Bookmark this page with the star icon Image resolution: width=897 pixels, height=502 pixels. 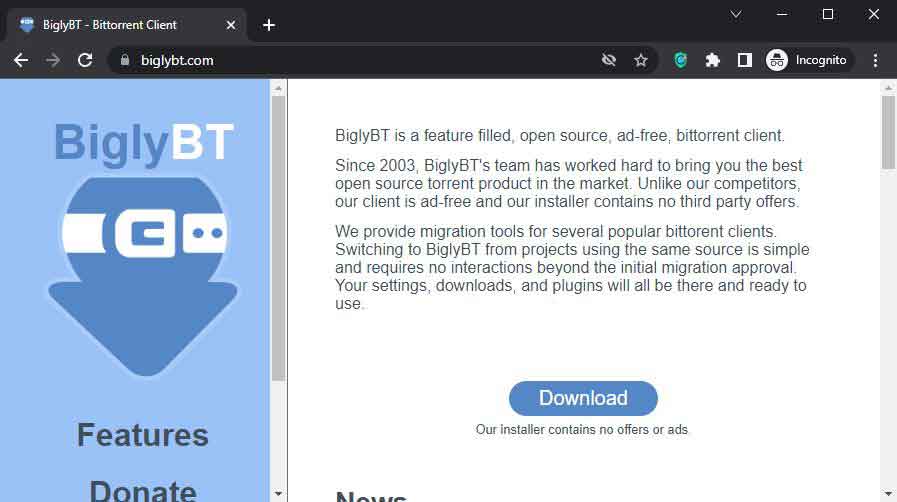[x=641, y=60]
